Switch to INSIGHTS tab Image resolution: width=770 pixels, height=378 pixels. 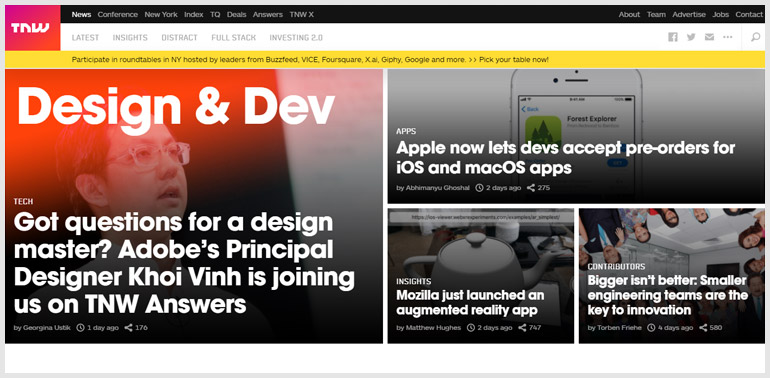coord(130,37)
